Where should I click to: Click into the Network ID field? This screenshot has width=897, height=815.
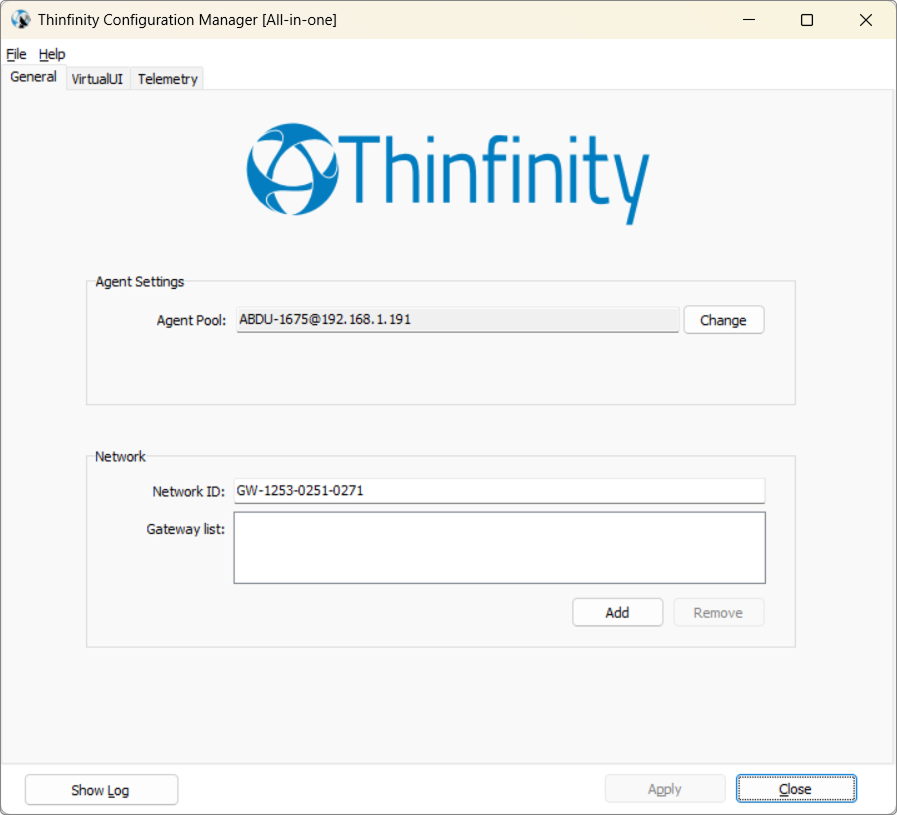tap(498, 491)
